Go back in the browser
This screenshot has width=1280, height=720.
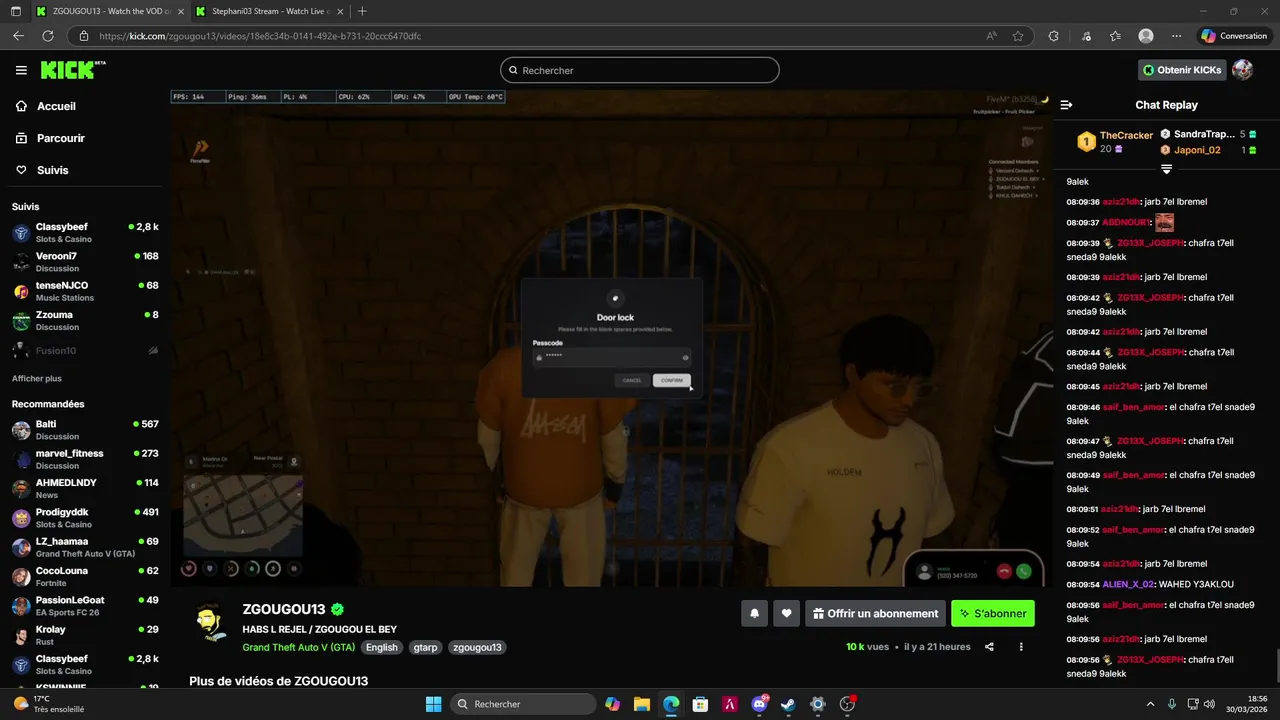(18, 36)
